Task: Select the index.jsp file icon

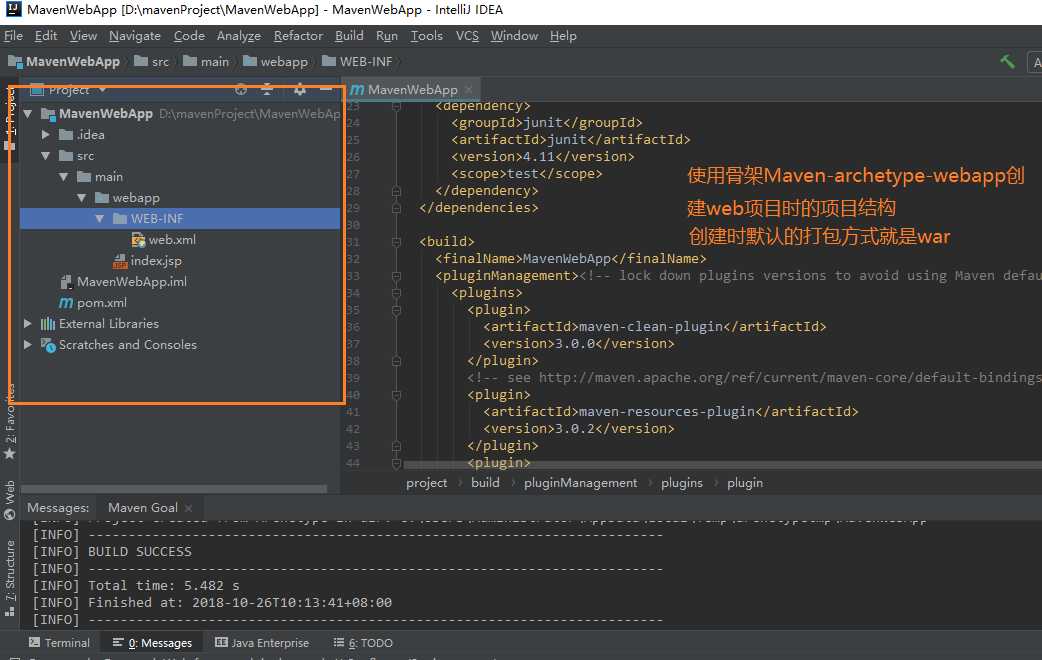Action: (x=120, y=261)
